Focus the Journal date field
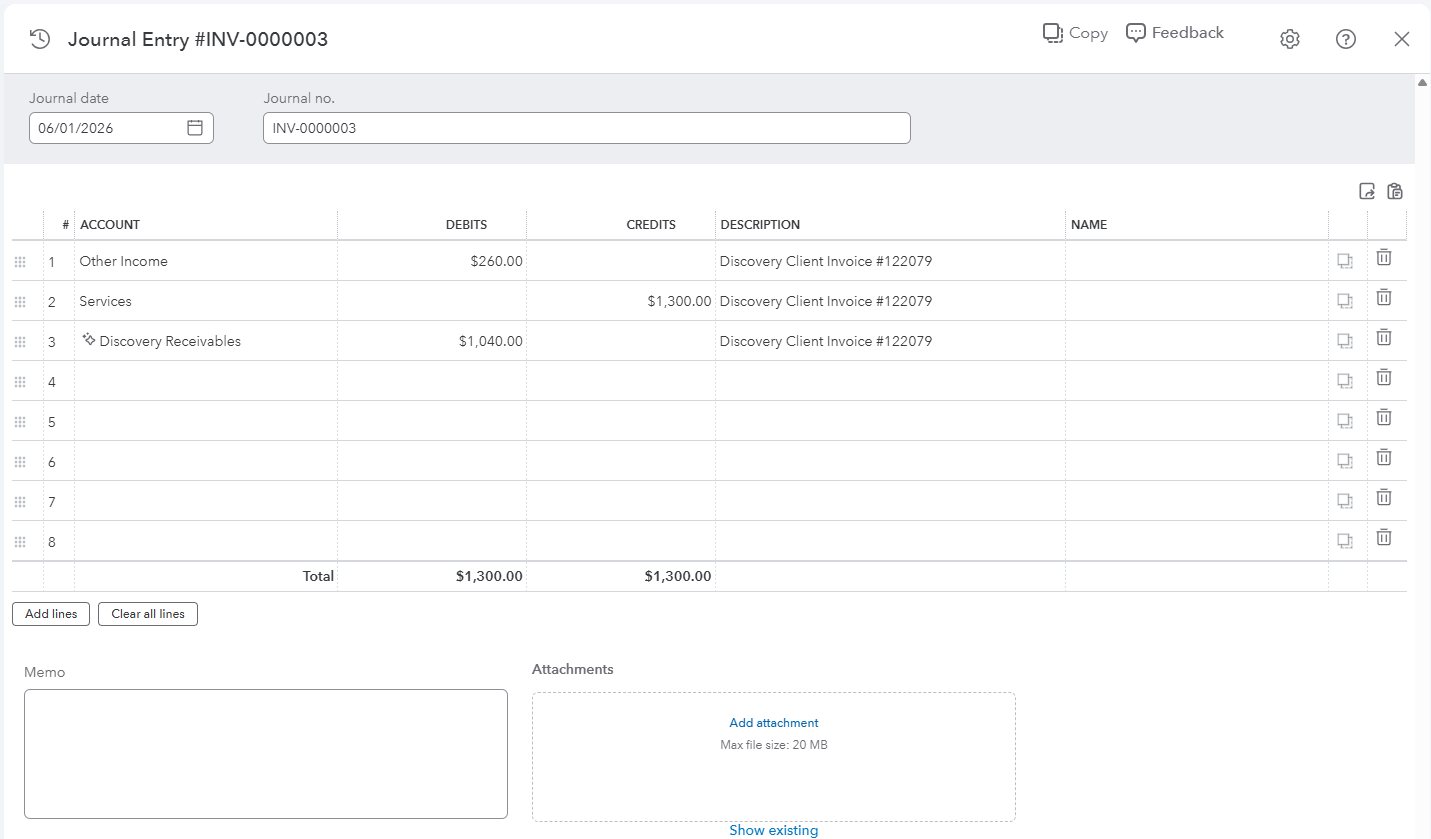This screenshot has height=839, width=1431. coord(121,128)
